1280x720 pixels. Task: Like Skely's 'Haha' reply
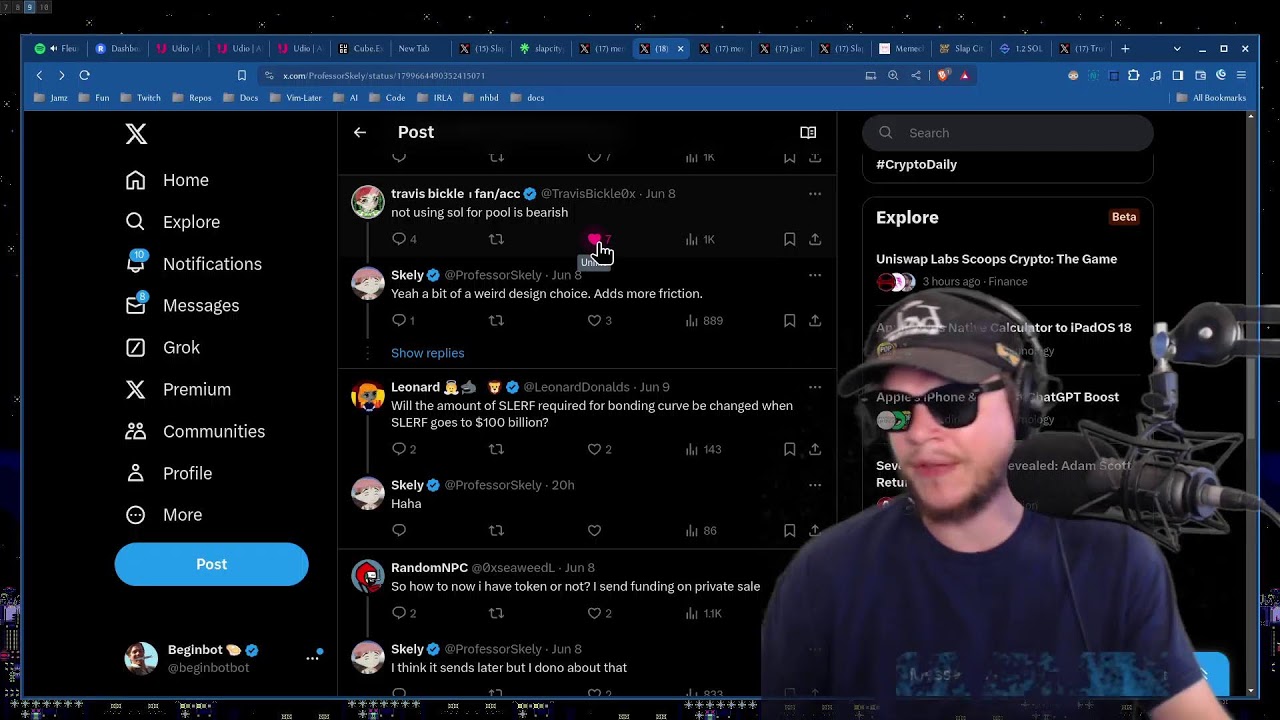pyautogui.click(x=594, y=530)
